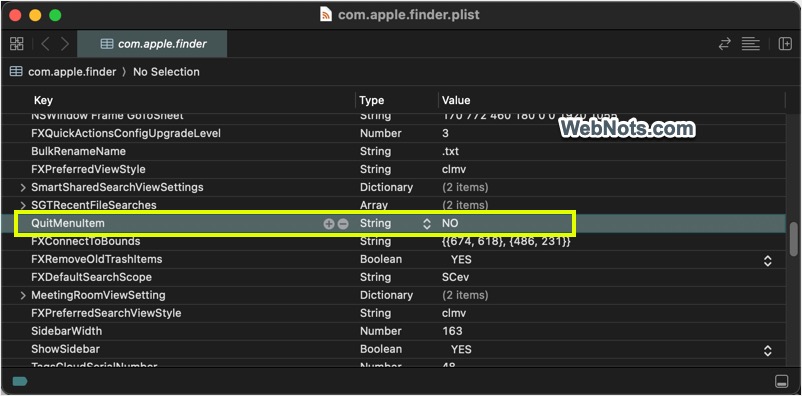The image size is (802, 396).
Task: Add an editor on the right
Action: coord(785,44)
